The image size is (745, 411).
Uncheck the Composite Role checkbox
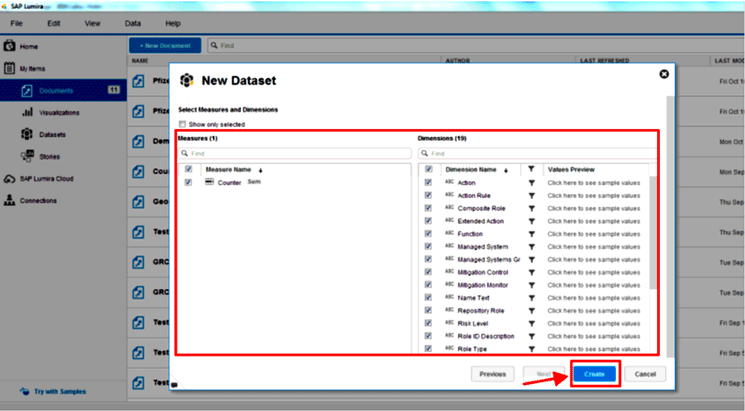click(429, 208)
